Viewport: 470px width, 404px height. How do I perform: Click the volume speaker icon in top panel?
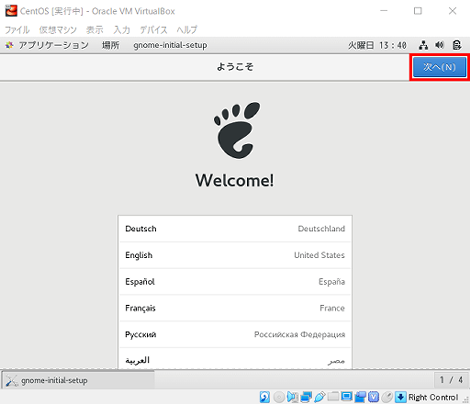440,45
